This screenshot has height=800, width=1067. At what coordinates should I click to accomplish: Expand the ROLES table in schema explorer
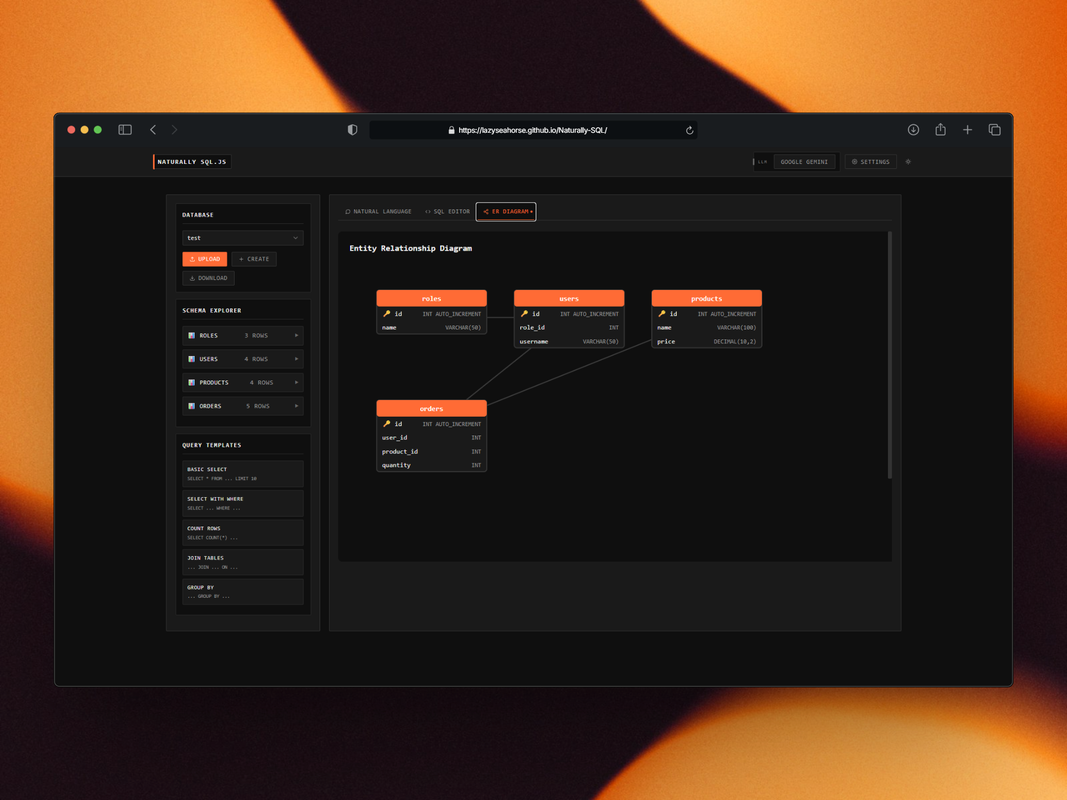[x=242, y=335]
